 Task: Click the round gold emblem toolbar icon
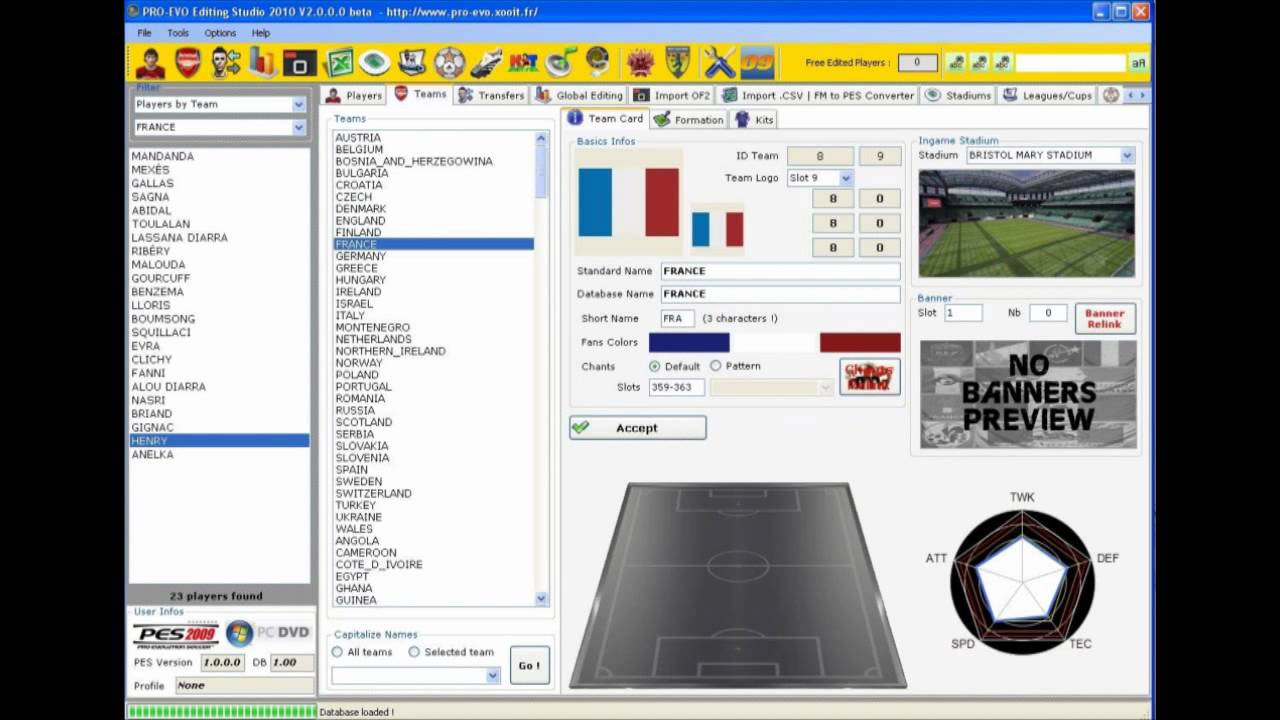[598, 63]
